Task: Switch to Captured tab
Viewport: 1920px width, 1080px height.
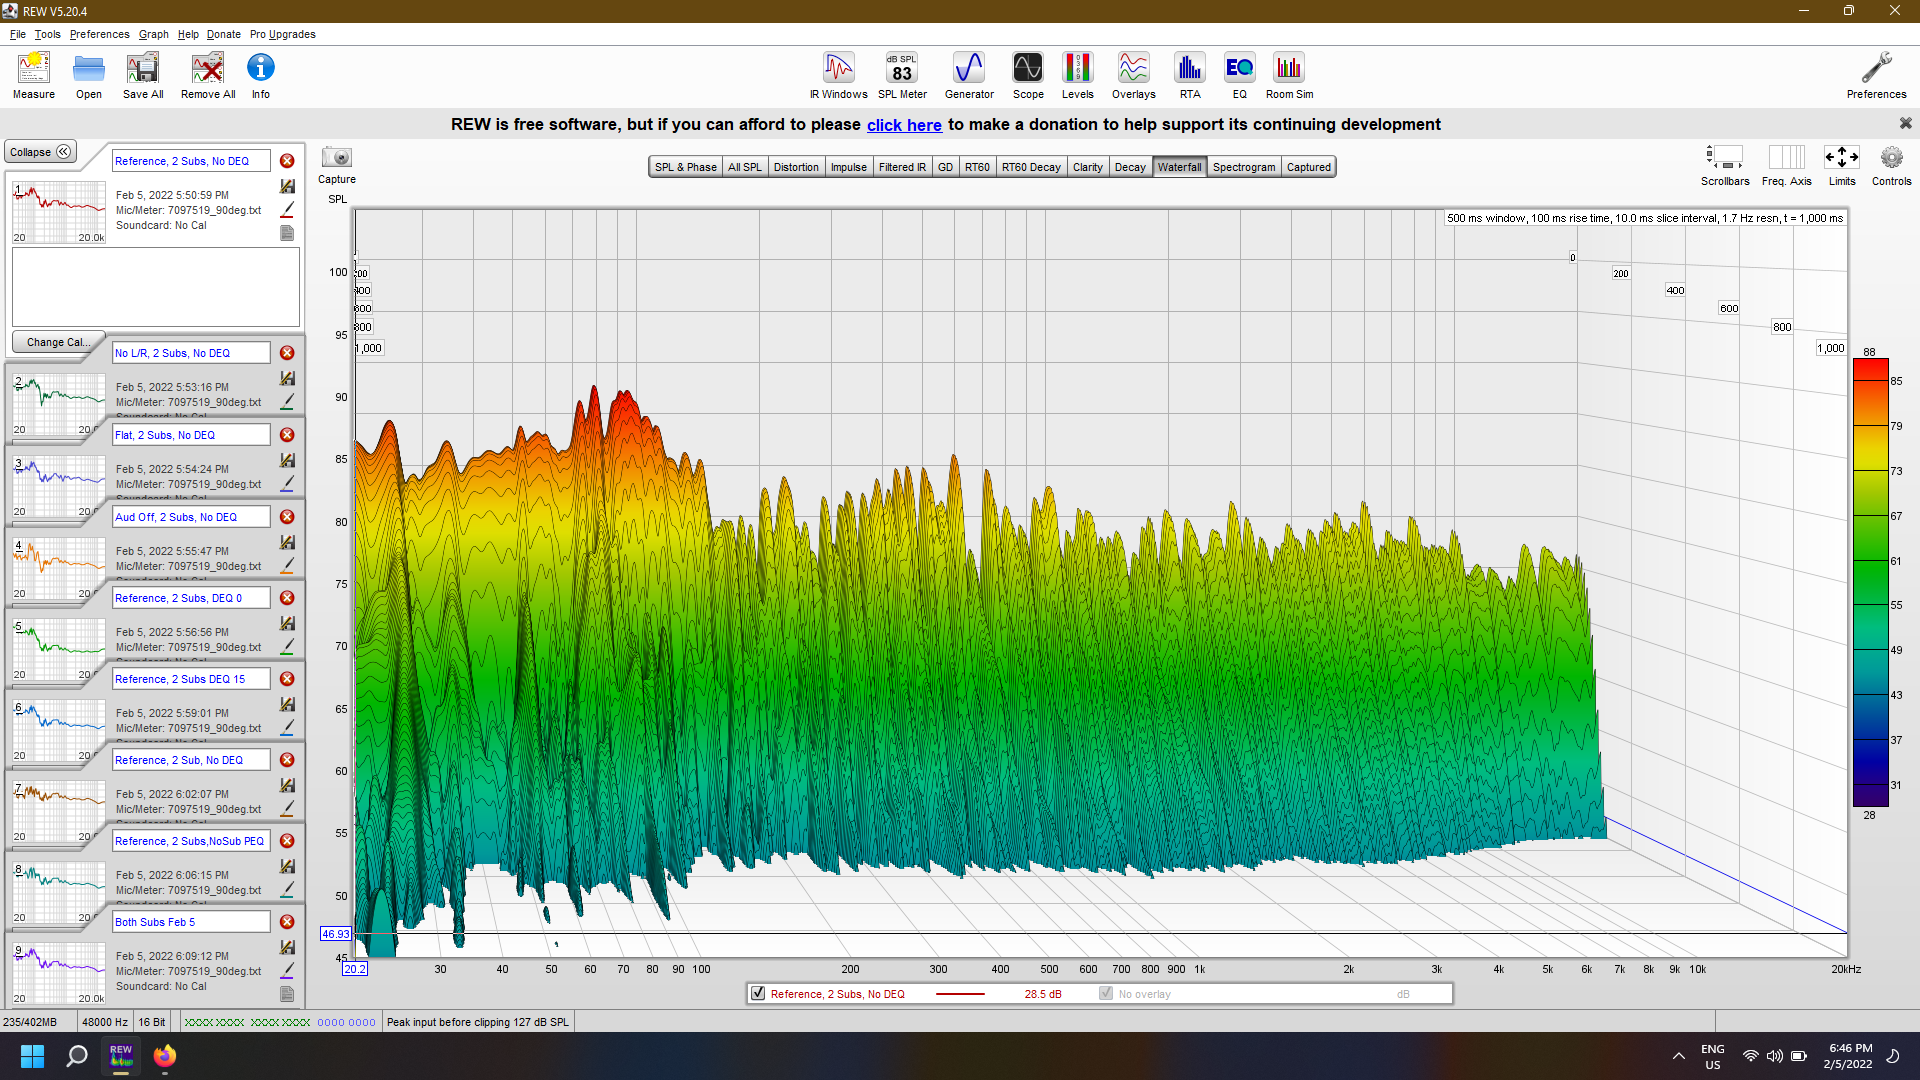Action: (x=1308, y=167)
